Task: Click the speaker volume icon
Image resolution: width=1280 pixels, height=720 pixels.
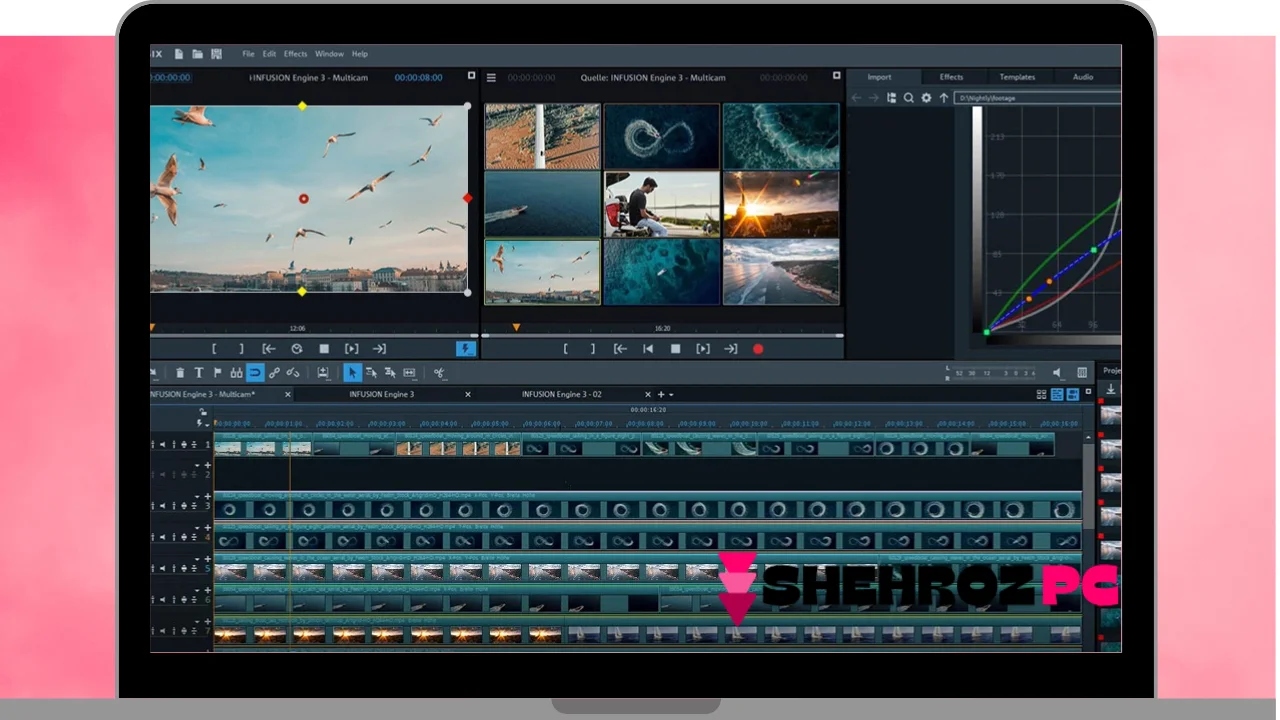Action: [x=1058, y=373]
